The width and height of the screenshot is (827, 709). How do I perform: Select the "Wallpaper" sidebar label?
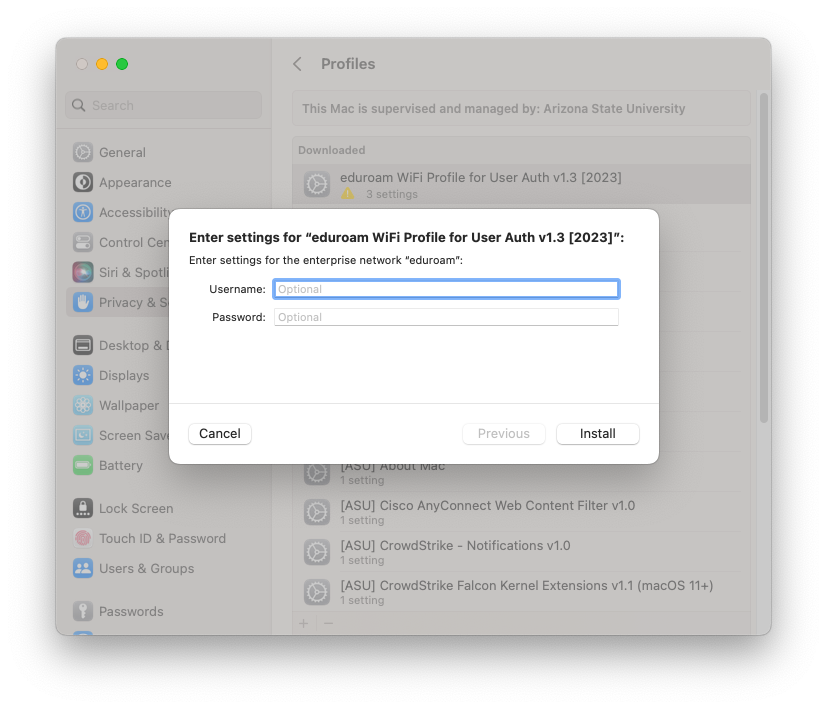(129, 406)
